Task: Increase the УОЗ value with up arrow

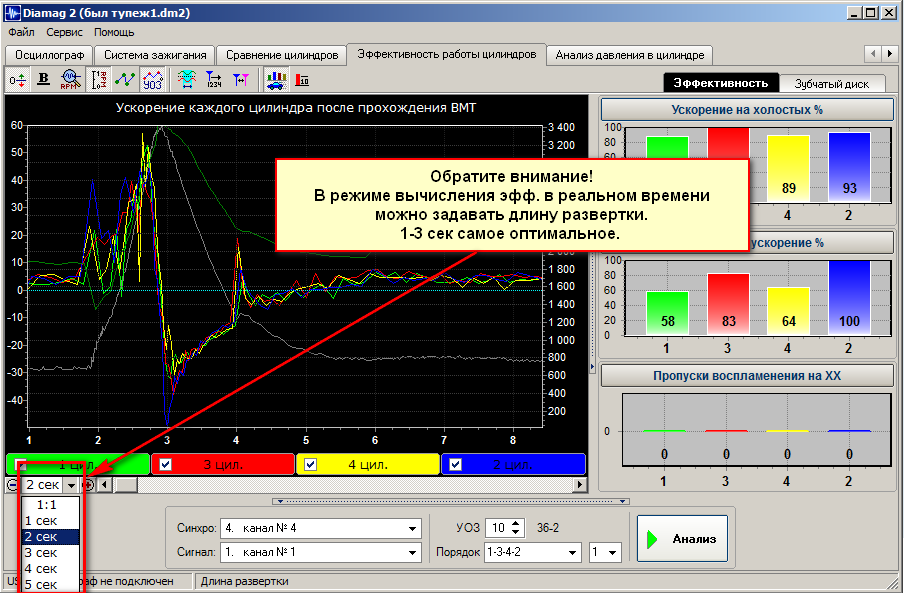Action: coord(516,523)
